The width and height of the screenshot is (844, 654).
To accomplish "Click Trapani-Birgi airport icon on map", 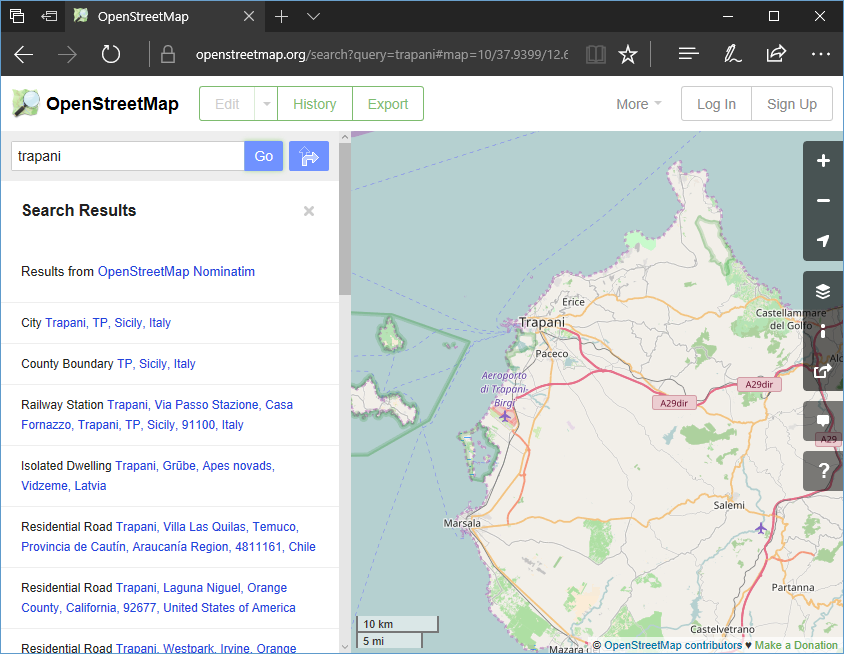I will pos(504,416).
